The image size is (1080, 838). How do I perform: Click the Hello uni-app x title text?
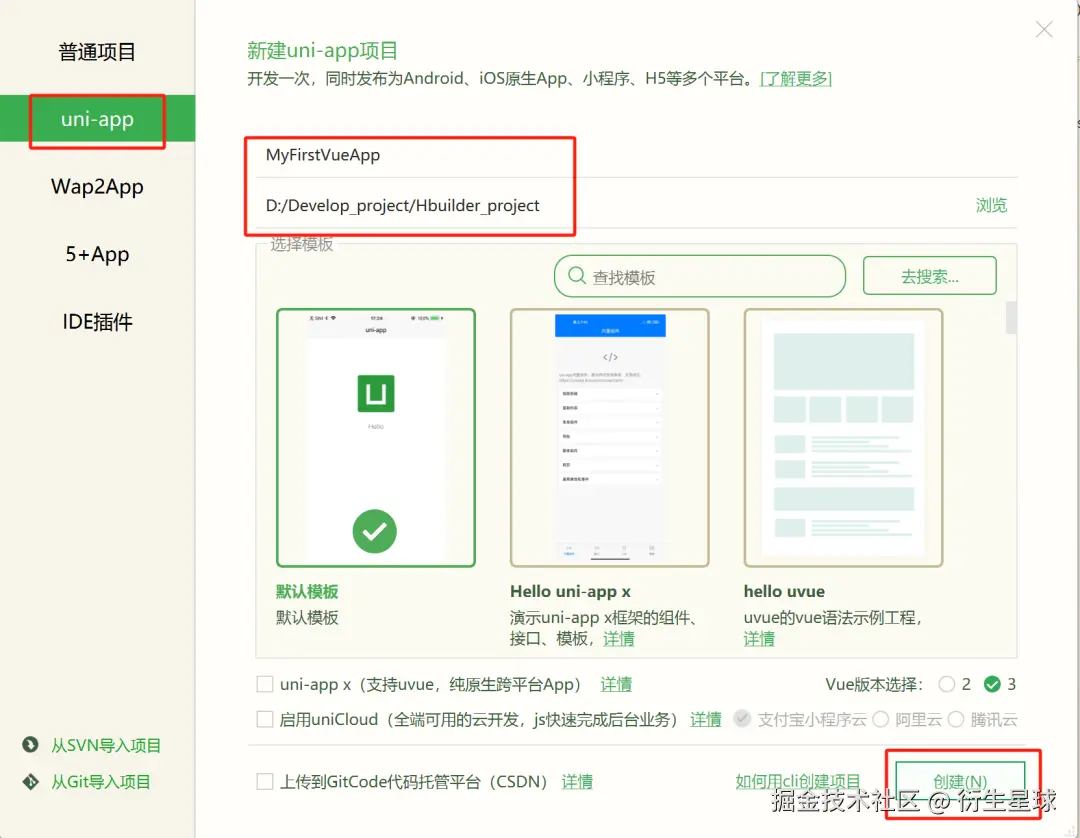pyautogui.click(x=570, y=591)
